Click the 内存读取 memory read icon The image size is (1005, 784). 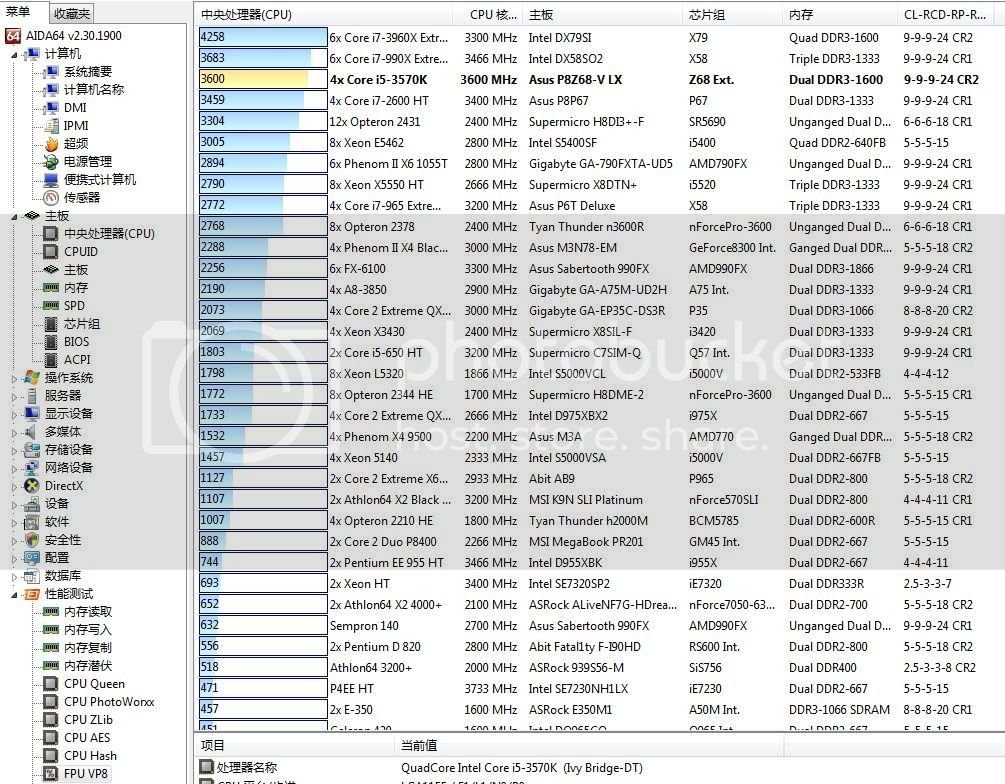pyautogui.click(x=50, y=612)
